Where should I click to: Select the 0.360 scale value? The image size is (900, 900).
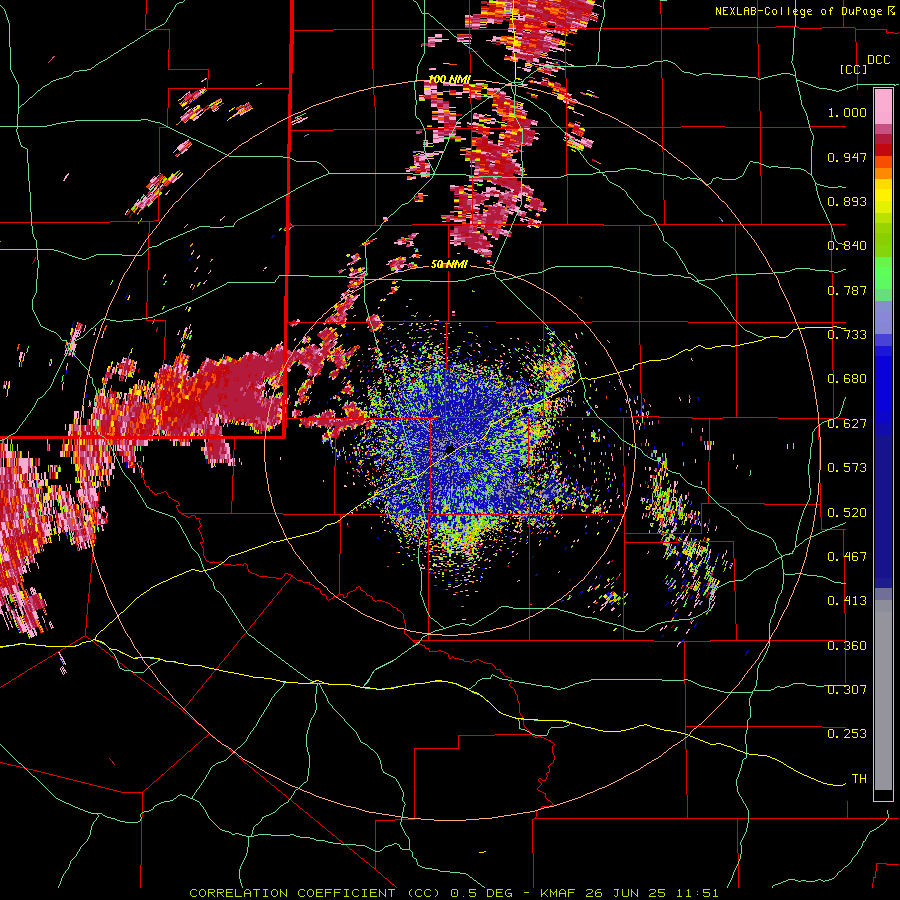(x=847, y=646)
